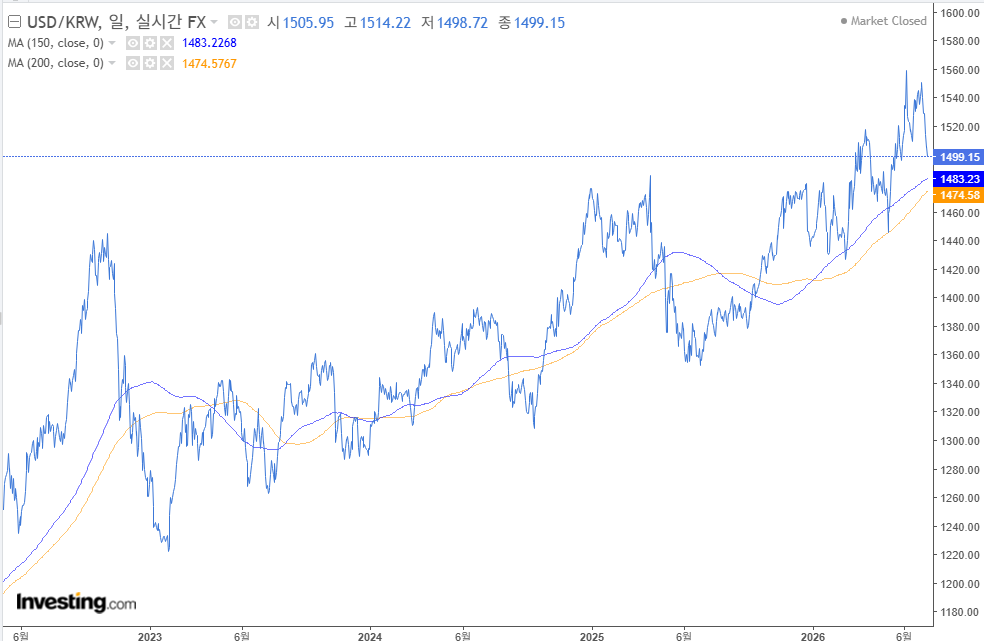Click the 2024 label on time axis

coord(370,636)
